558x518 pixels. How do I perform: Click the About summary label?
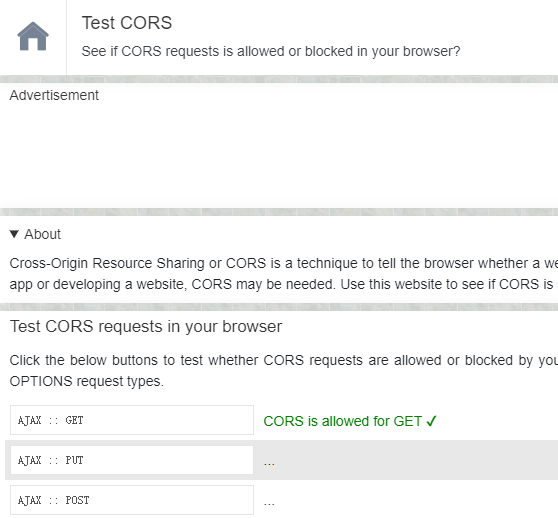point(42,234)
